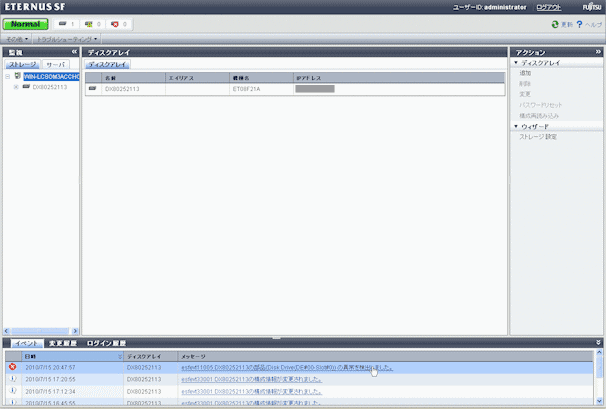Switch to the ログイン履歴 tab
The width and height of the screenshot is (606, 409).
point(106,343)
